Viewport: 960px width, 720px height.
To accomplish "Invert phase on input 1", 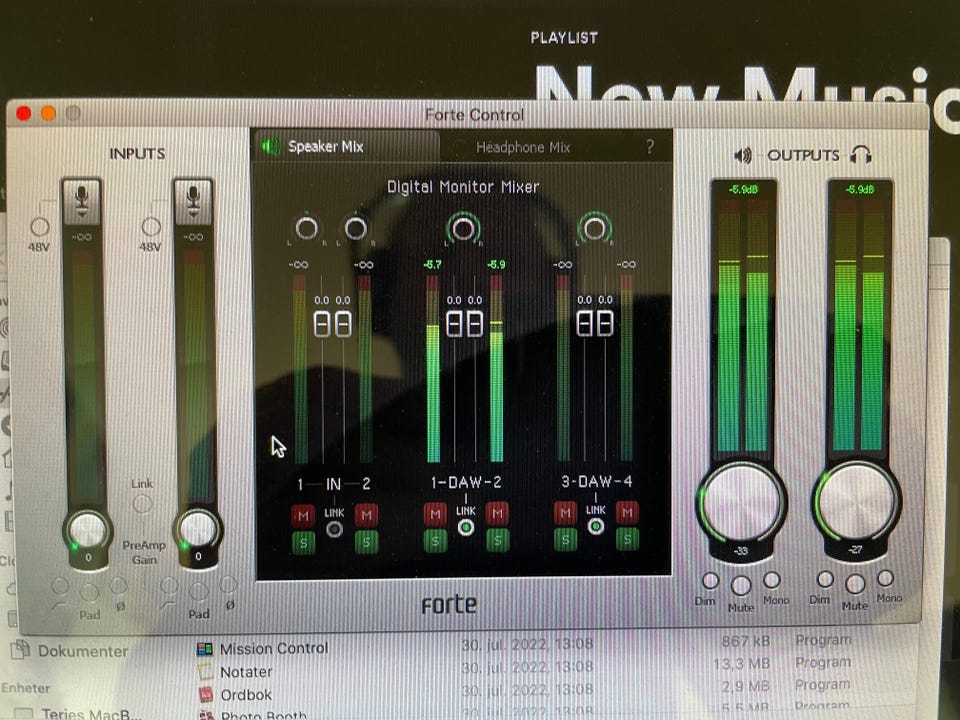I will (118, 586).
